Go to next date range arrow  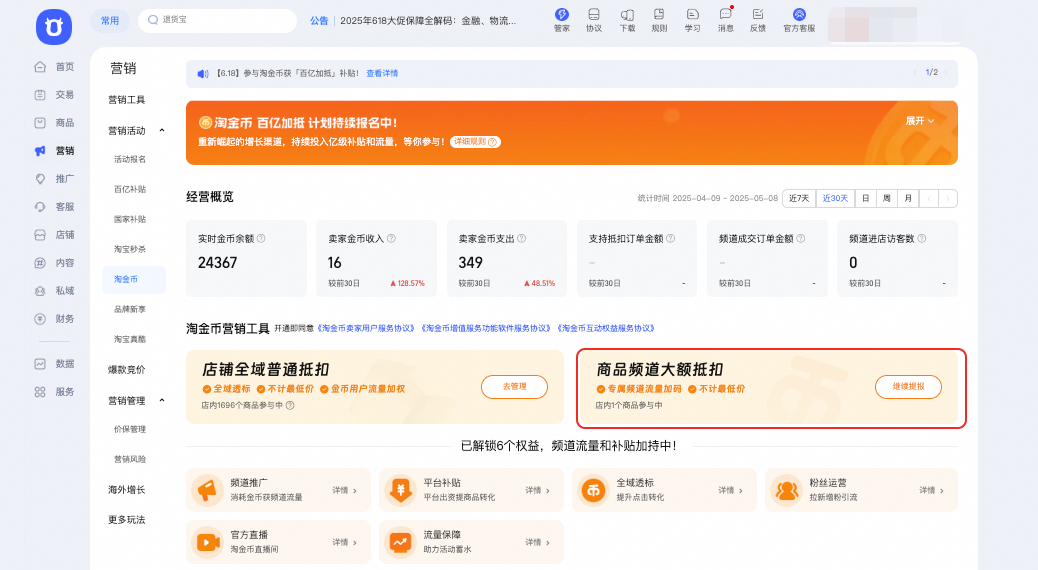(948, 199)
